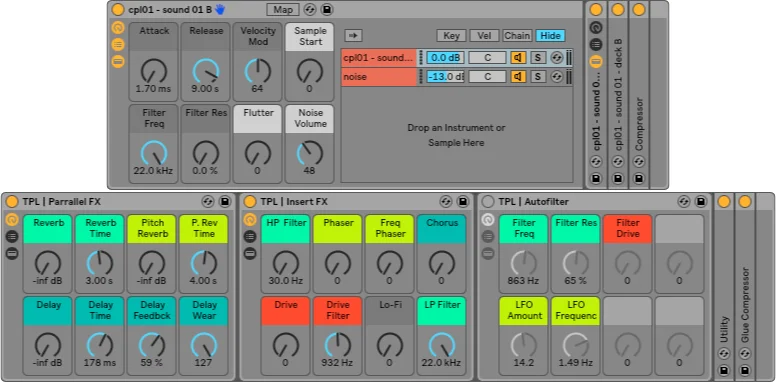Save preset of TPL | Parrallel FX
The image size is (776, 382).
point(225,201)
